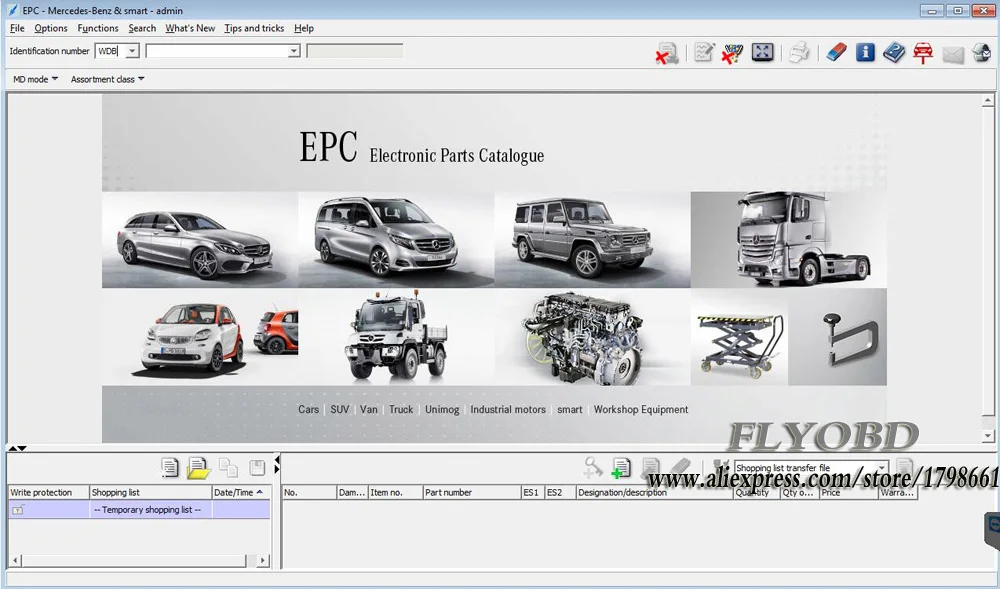This screenshot has height=589, width=1000.
Task: Select the Workshop Equipment category link
Action: (x=641, y=409)
